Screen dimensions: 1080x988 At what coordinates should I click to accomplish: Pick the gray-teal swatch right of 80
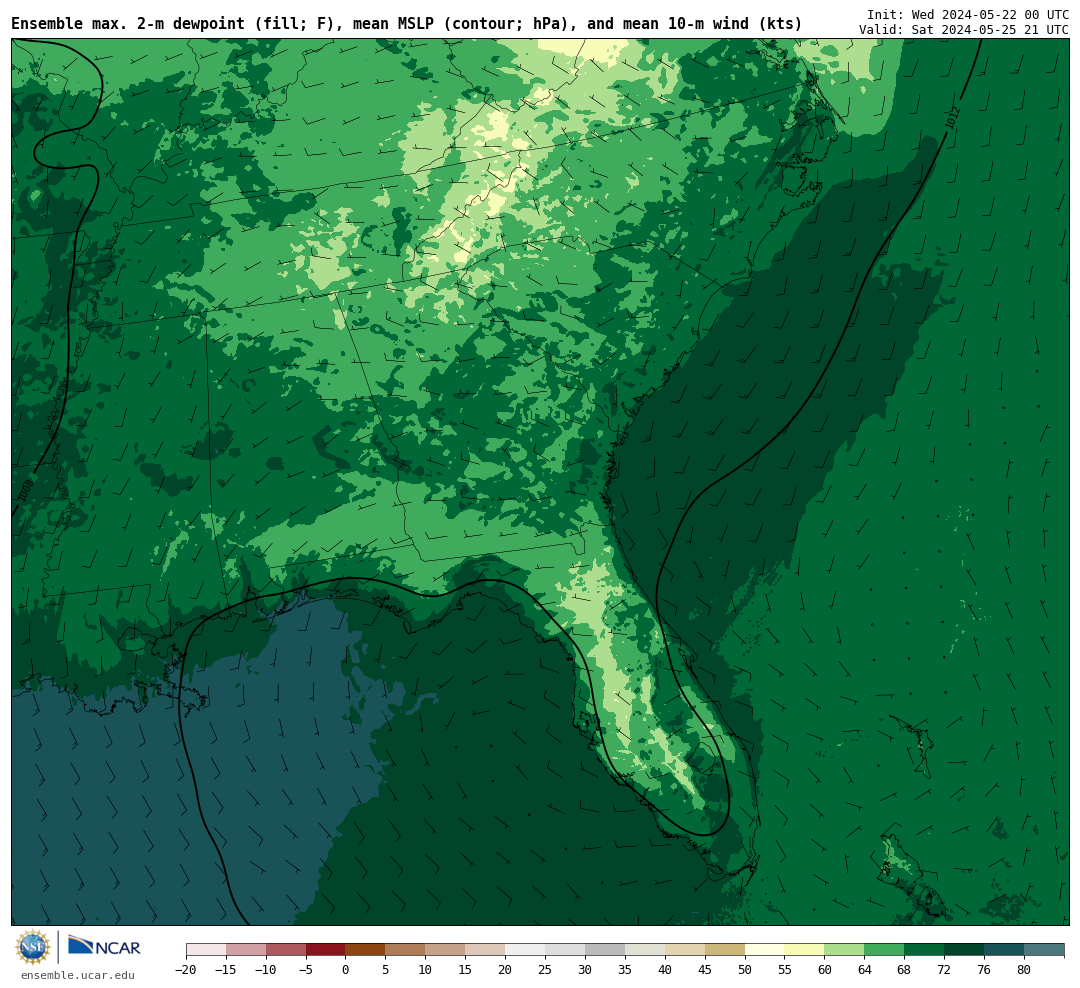1044,950
